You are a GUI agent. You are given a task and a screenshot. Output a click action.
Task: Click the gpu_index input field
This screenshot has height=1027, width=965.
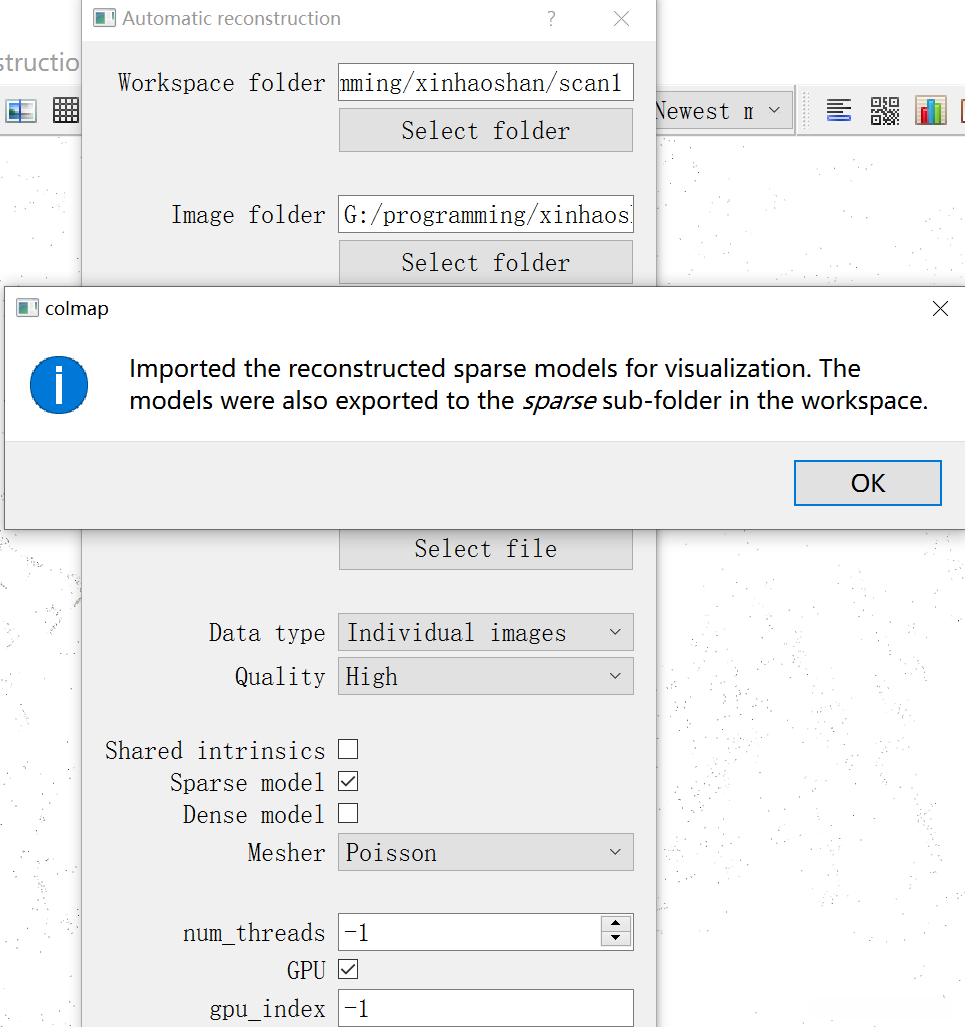point(485,1008)
